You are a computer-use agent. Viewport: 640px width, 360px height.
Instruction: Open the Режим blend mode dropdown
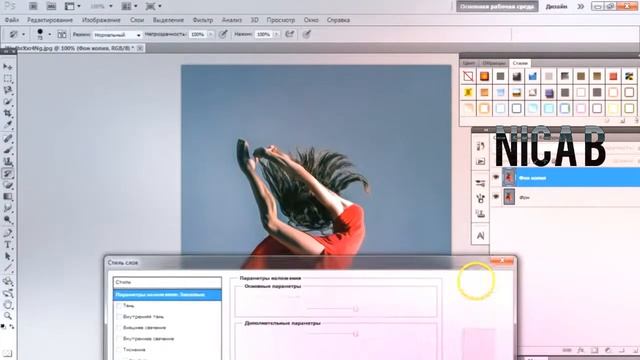click(x=117, y=35)
